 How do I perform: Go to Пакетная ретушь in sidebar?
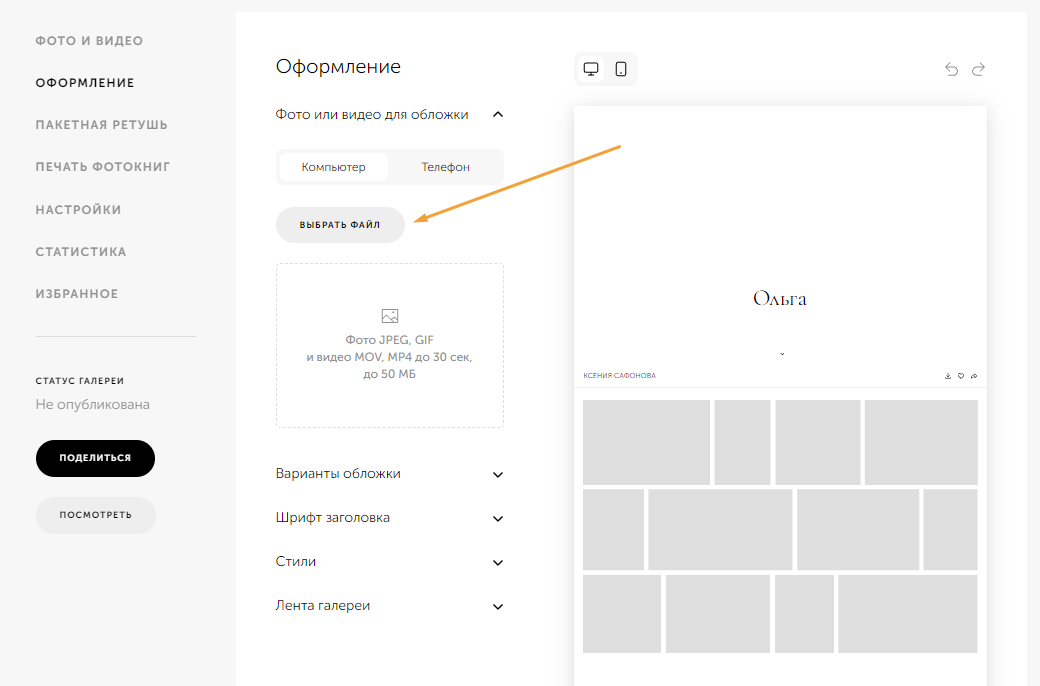point(101,125)
